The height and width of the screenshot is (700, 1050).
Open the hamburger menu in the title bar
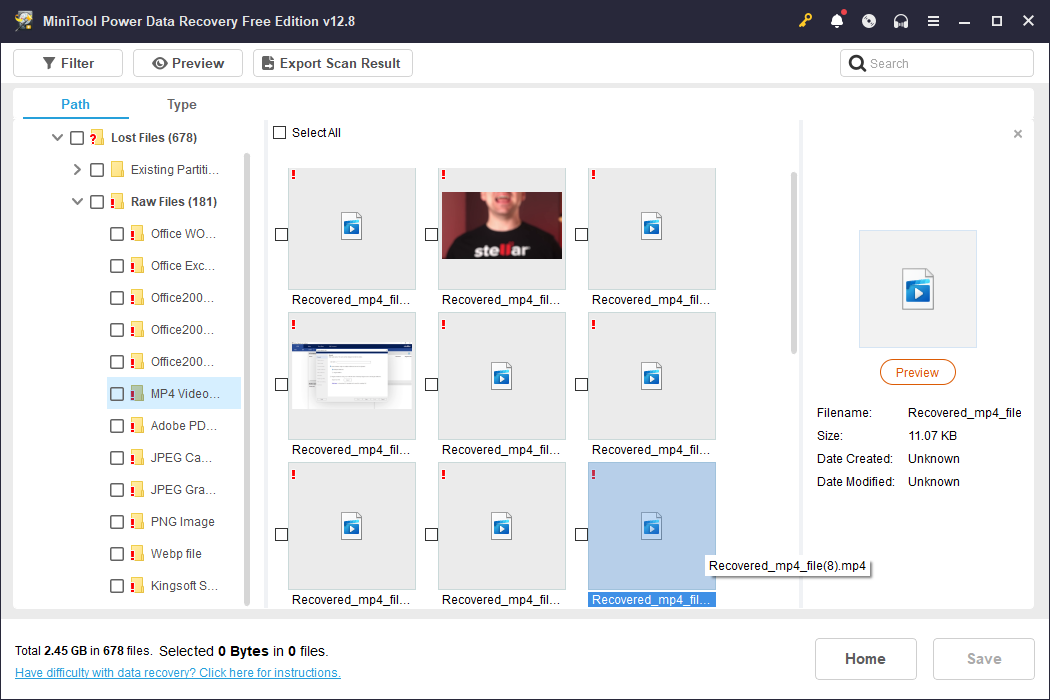pyautogui.click(x=933, y=20)
